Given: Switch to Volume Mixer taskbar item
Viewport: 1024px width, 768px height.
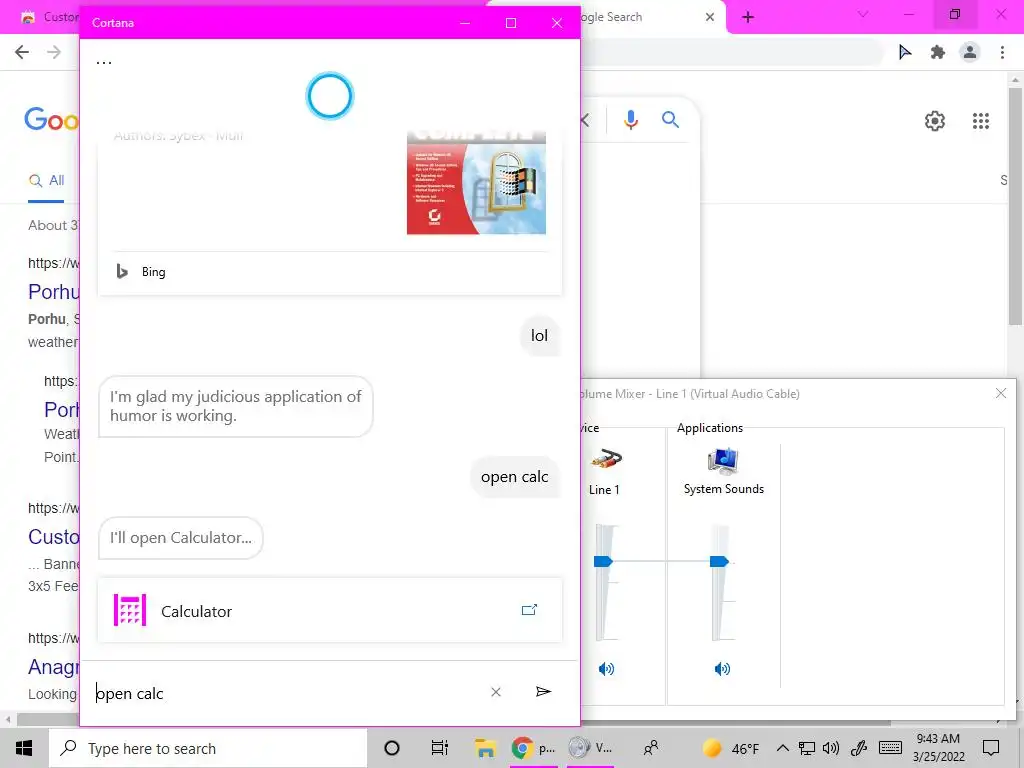Looking at the screenshot, I should 590,748.
